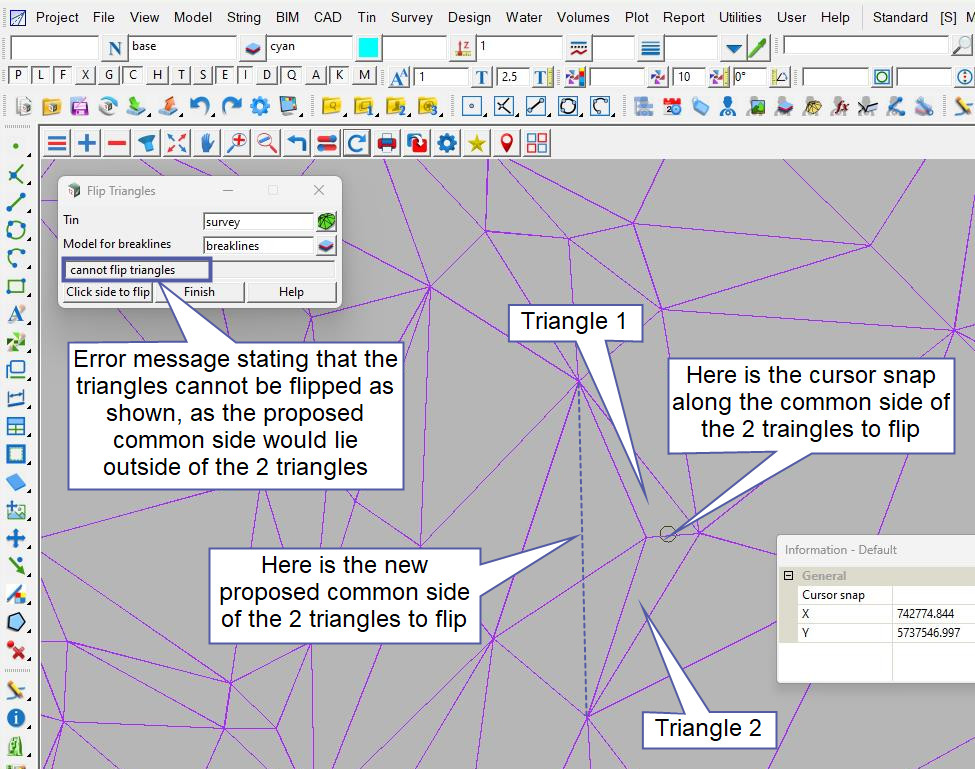975x769 pixels.
Task: Click the purple save project icon
Action: [x=79, y=107]
